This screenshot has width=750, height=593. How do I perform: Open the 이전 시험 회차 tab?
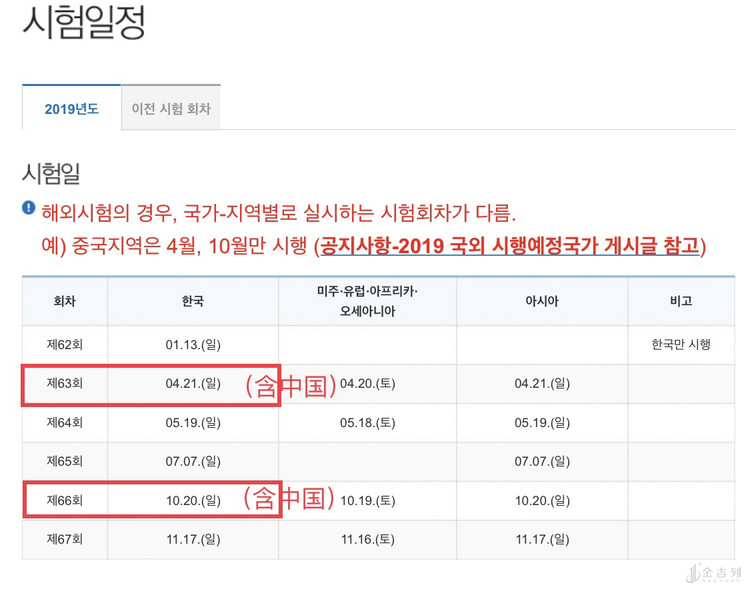[171, 108]
